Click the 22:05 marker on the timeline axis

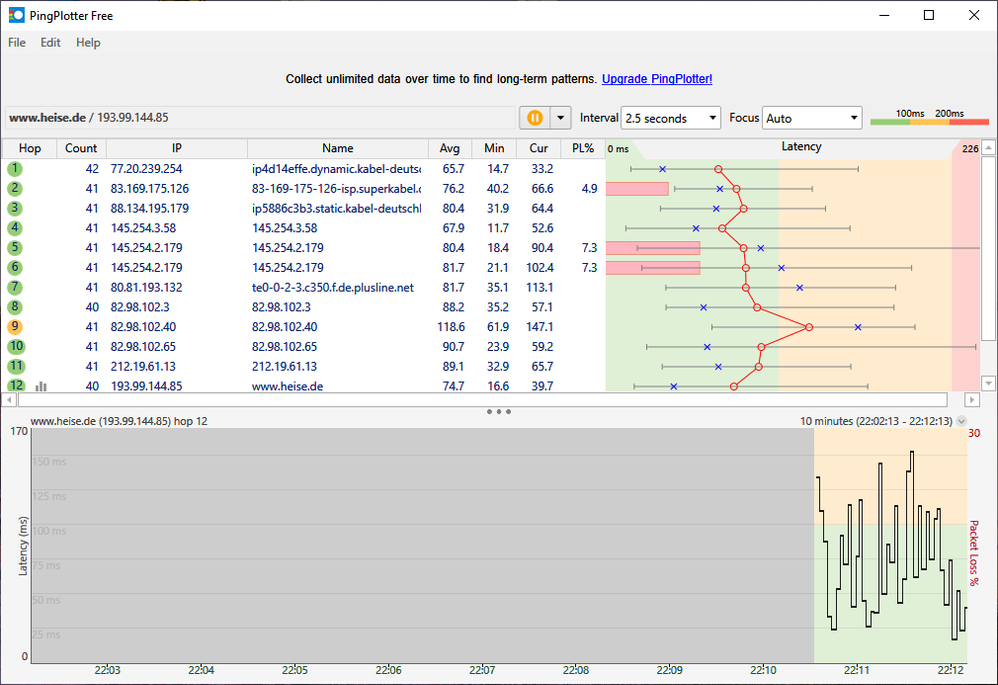coord(295,670)
